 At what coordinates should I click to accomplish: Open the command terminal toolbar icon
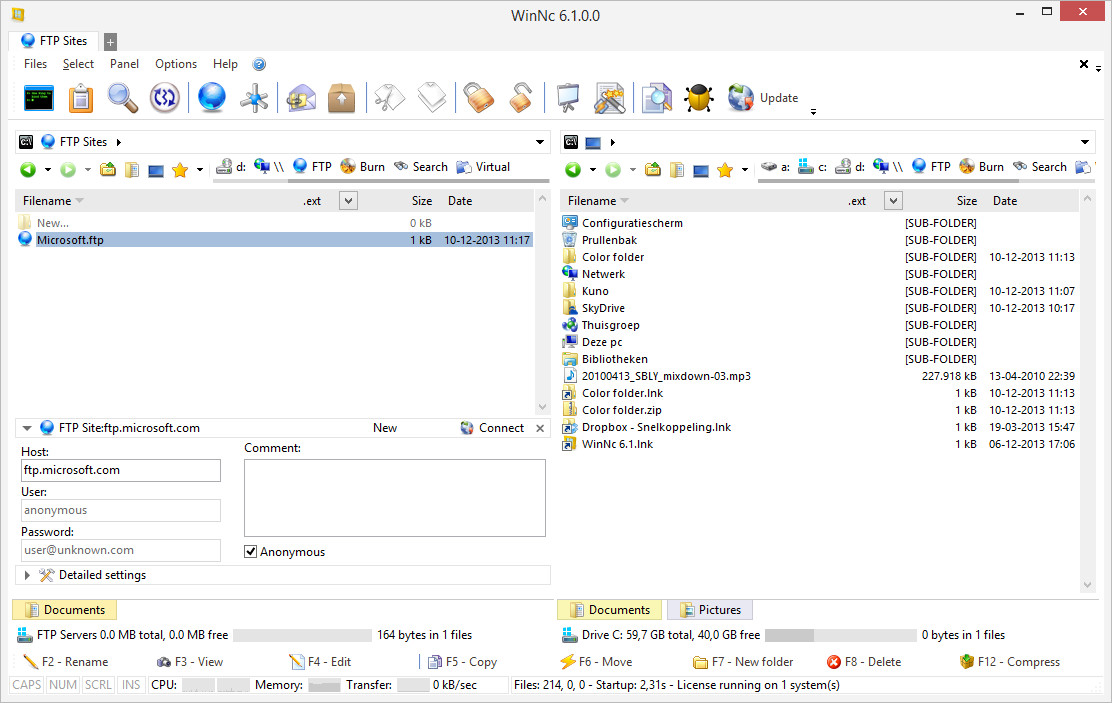(38, 98)
